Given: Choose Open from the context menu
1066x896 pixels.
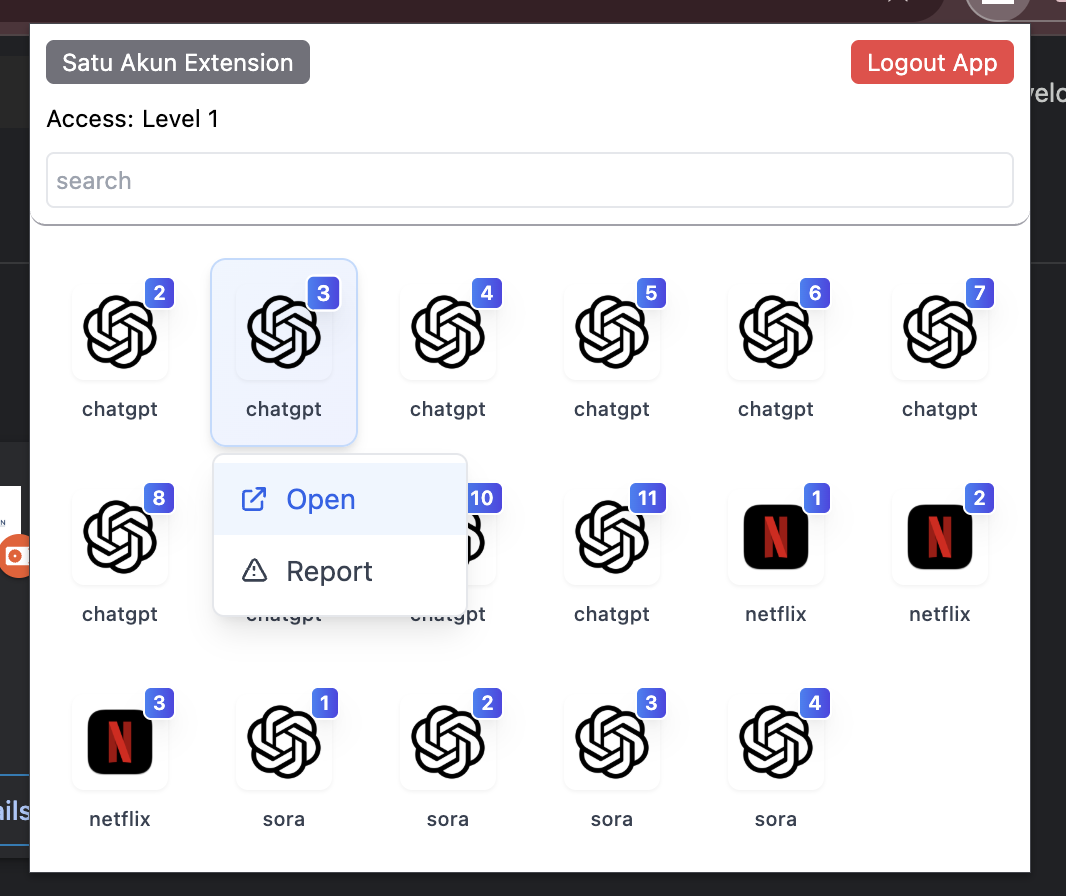Looking at the screenshot, I should coord(340,500).
